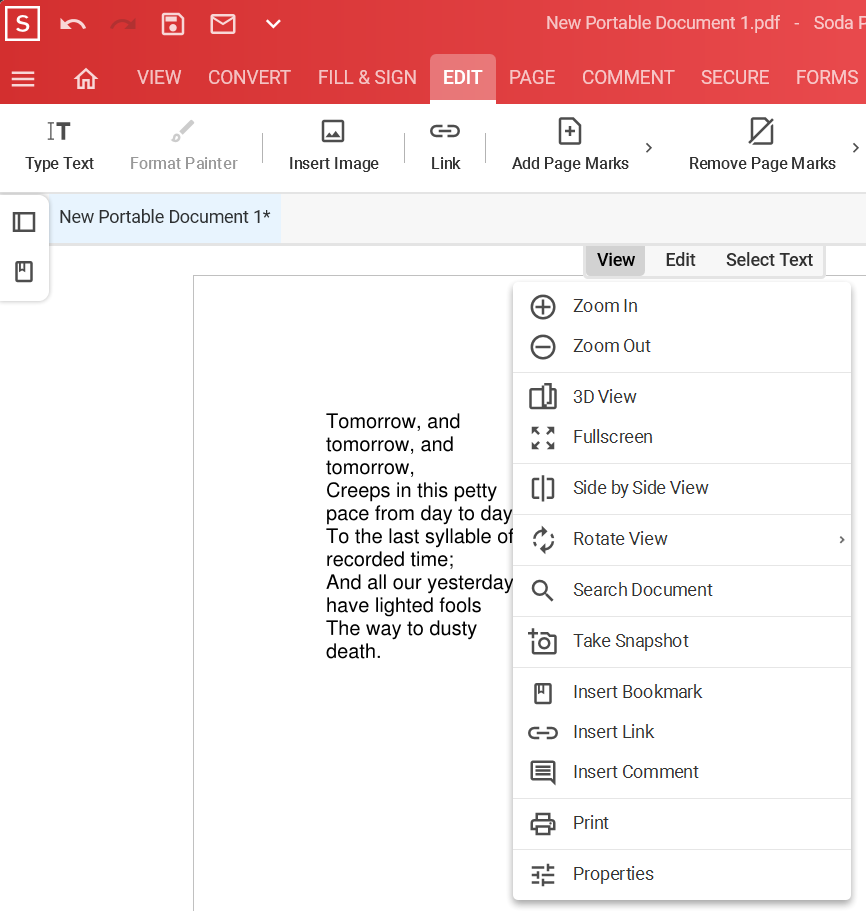Image resolution: width=866 pixels, height=911 pixels.
Task: Choose Search Document in the menu
Action: pyautogui.click(x=682, y=590)
